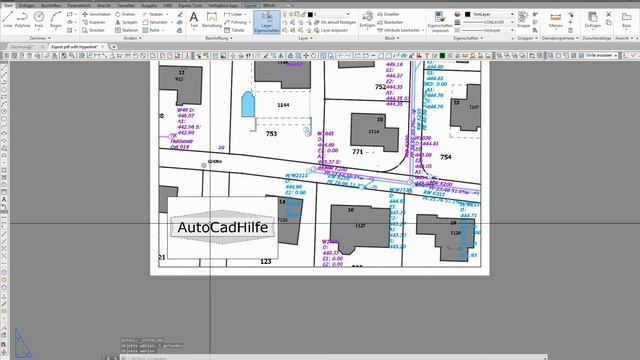Click the Verschieben move command
This screenshot has width=640, height=360.
tap(96, 14)
